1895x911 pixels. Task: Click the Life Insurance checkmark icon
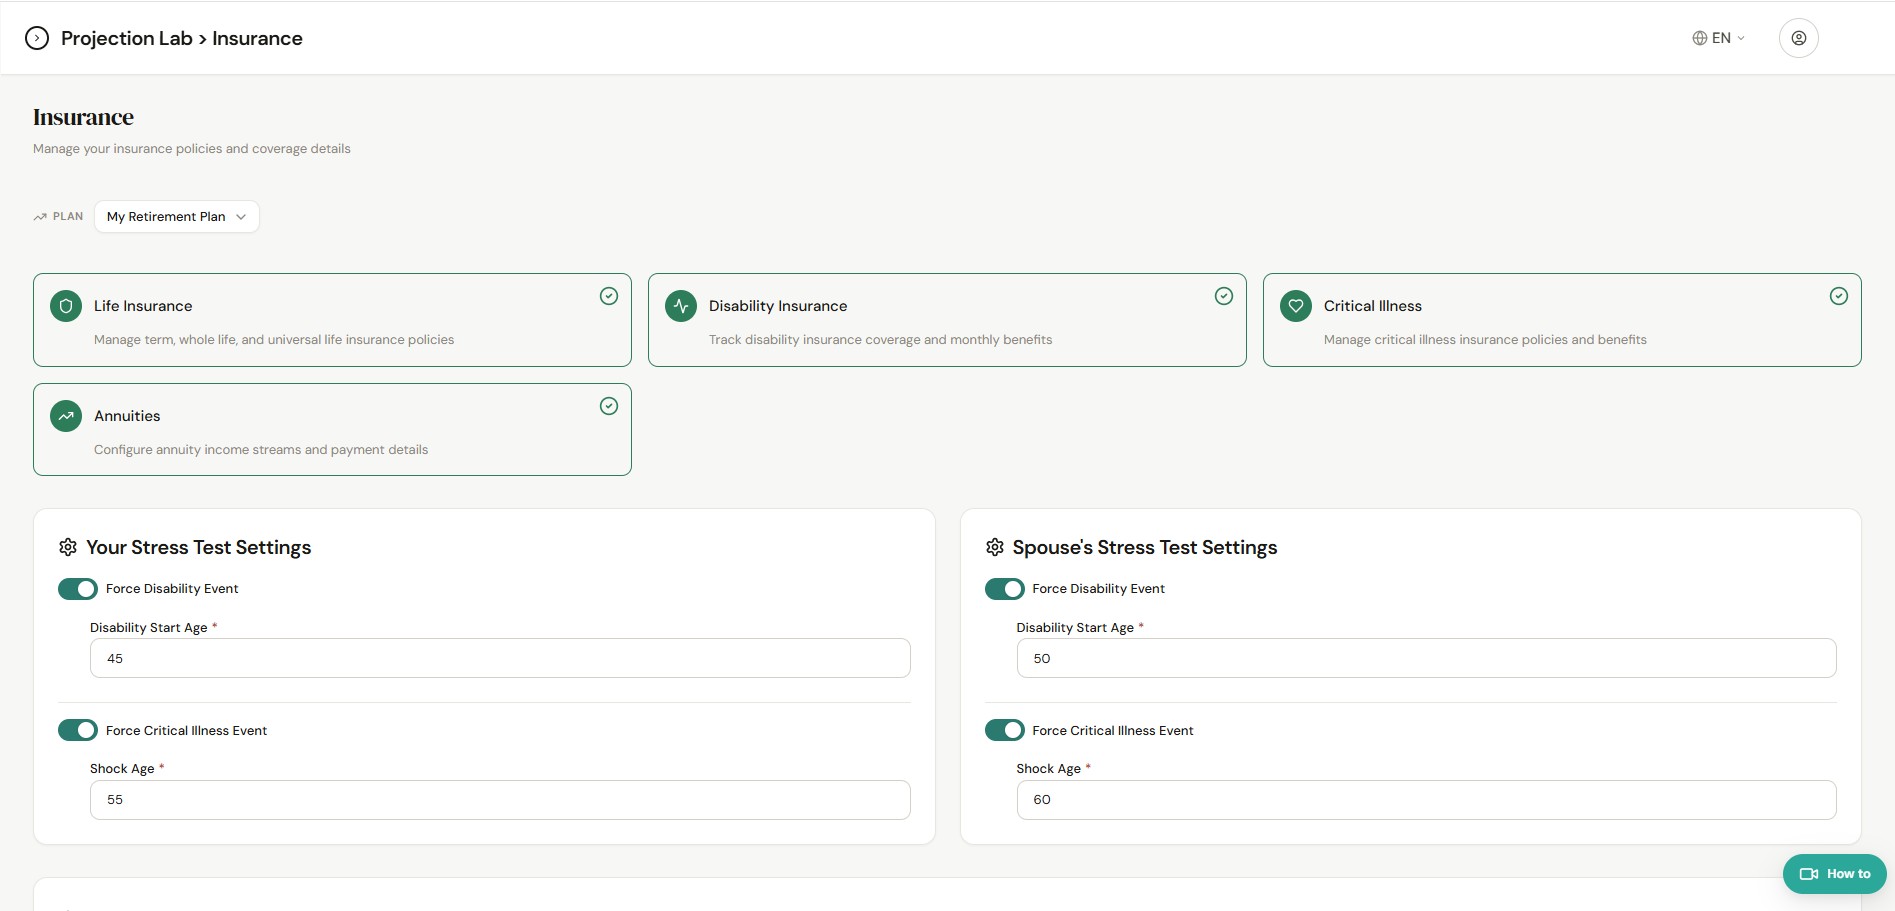[609, 296]
